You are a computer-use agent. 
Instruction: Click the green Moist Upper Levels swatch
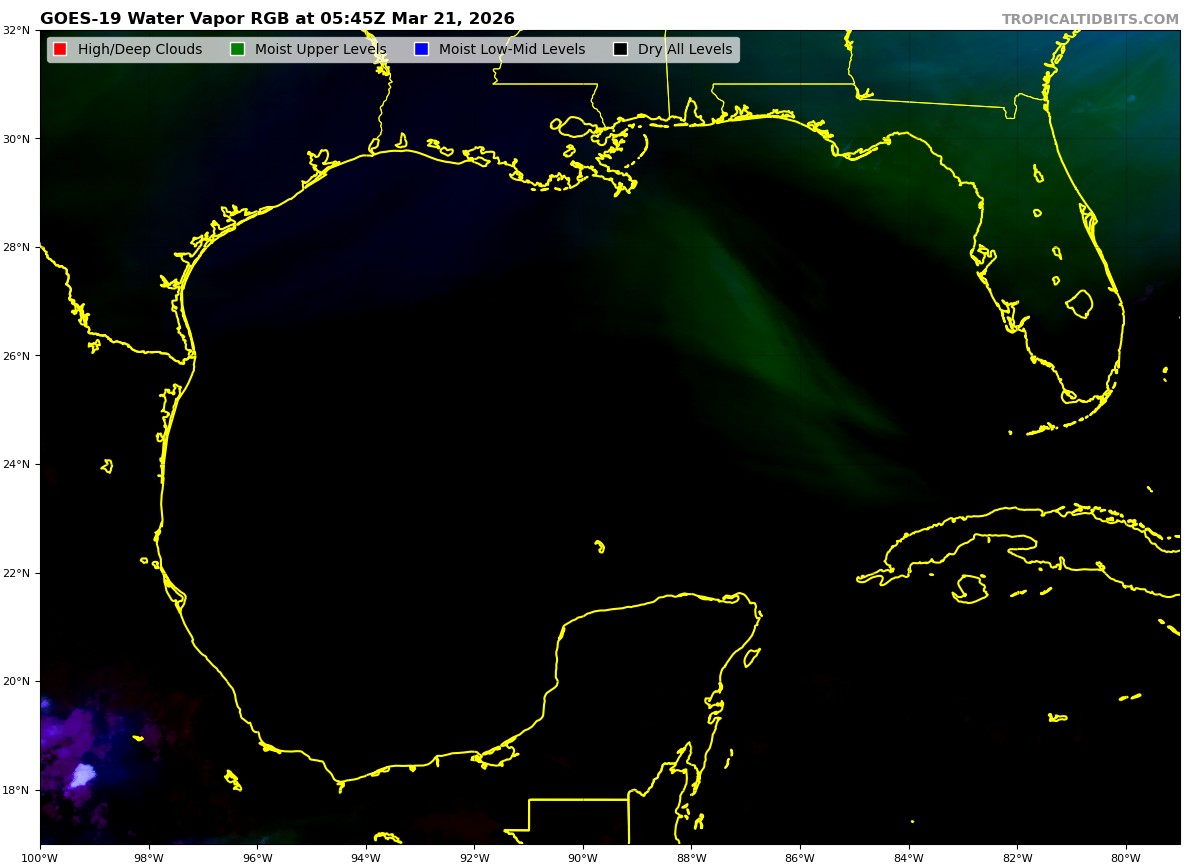(x=237, y=49)
